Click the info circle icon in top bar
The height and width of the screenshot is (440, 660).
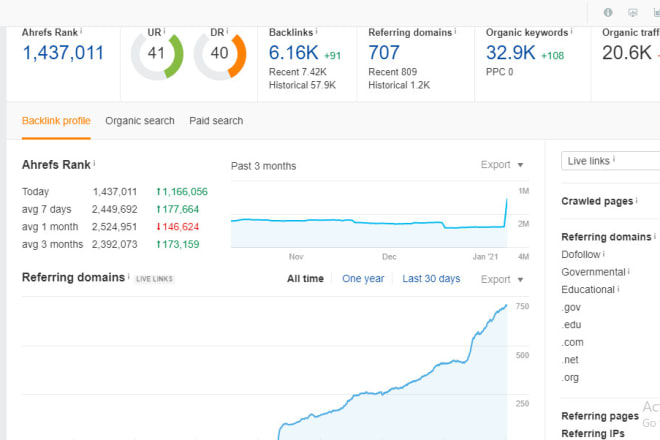[x=608, y=12]
